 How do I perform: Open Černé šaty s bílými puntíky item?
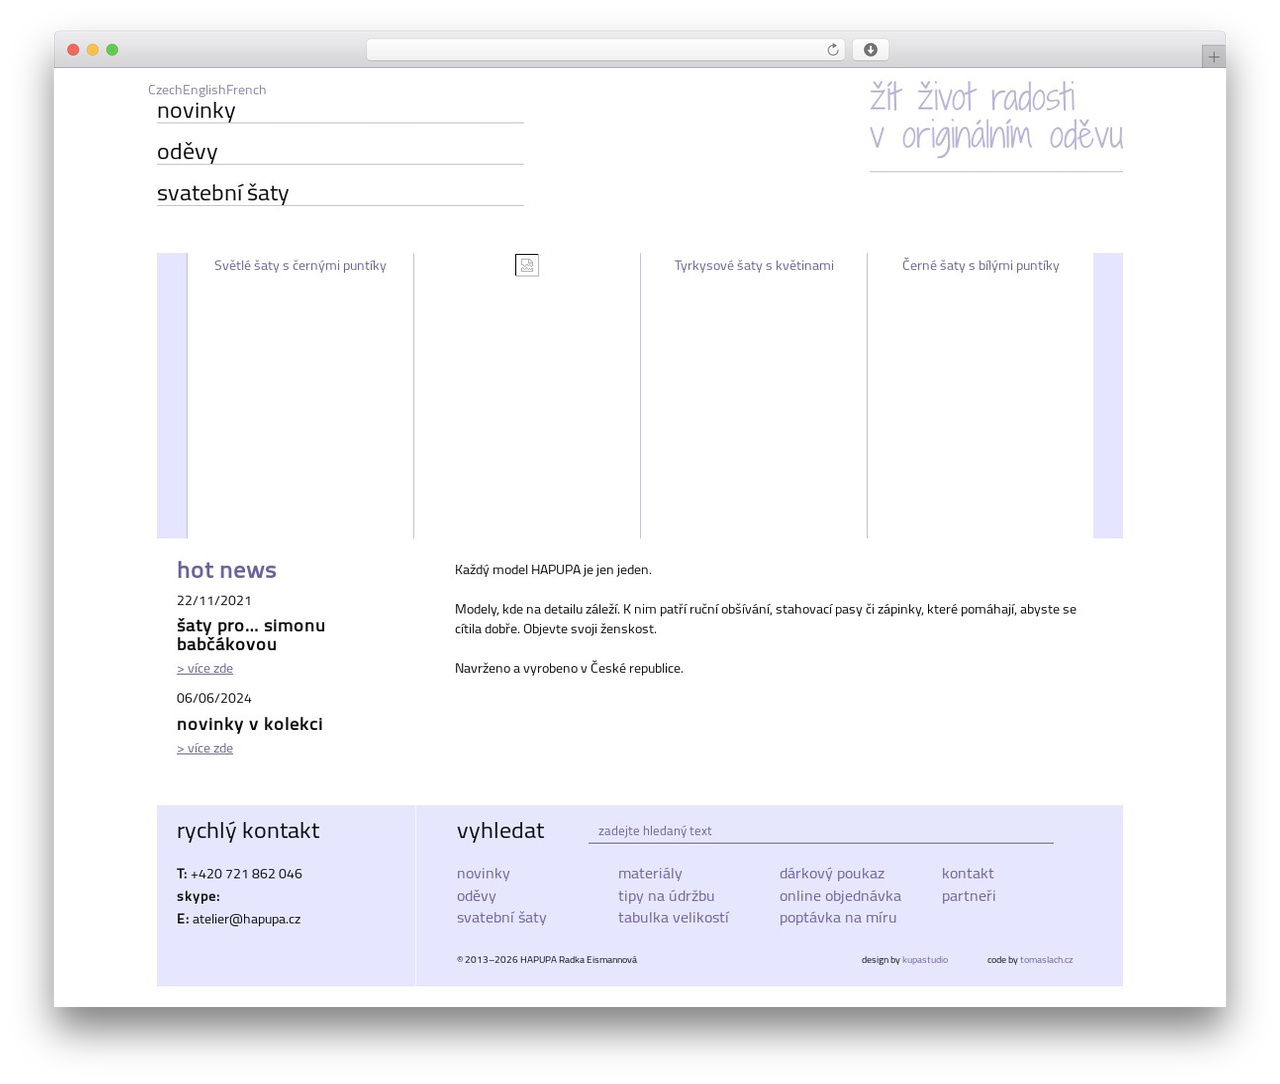click(980, 265)
